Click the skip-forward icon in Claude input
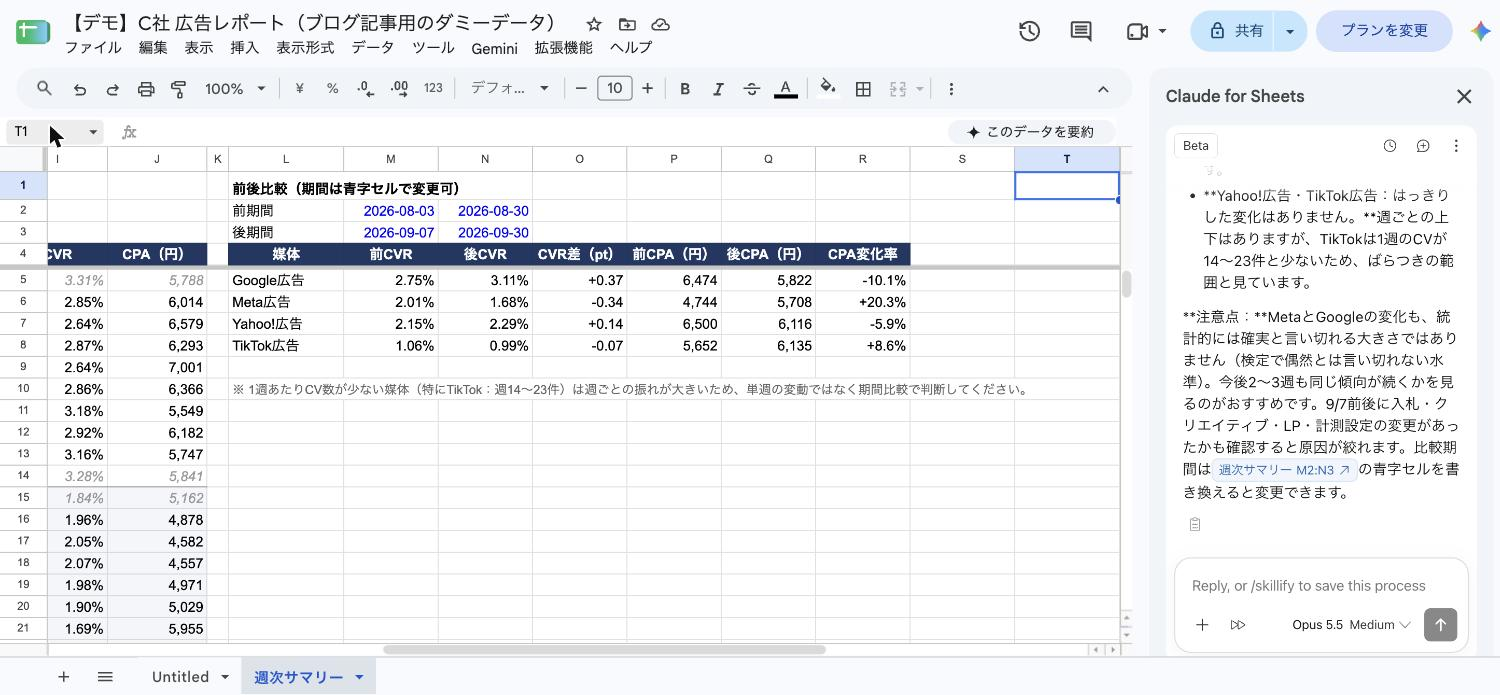This screenshot has height=695, width=1500. (1238, 625)
